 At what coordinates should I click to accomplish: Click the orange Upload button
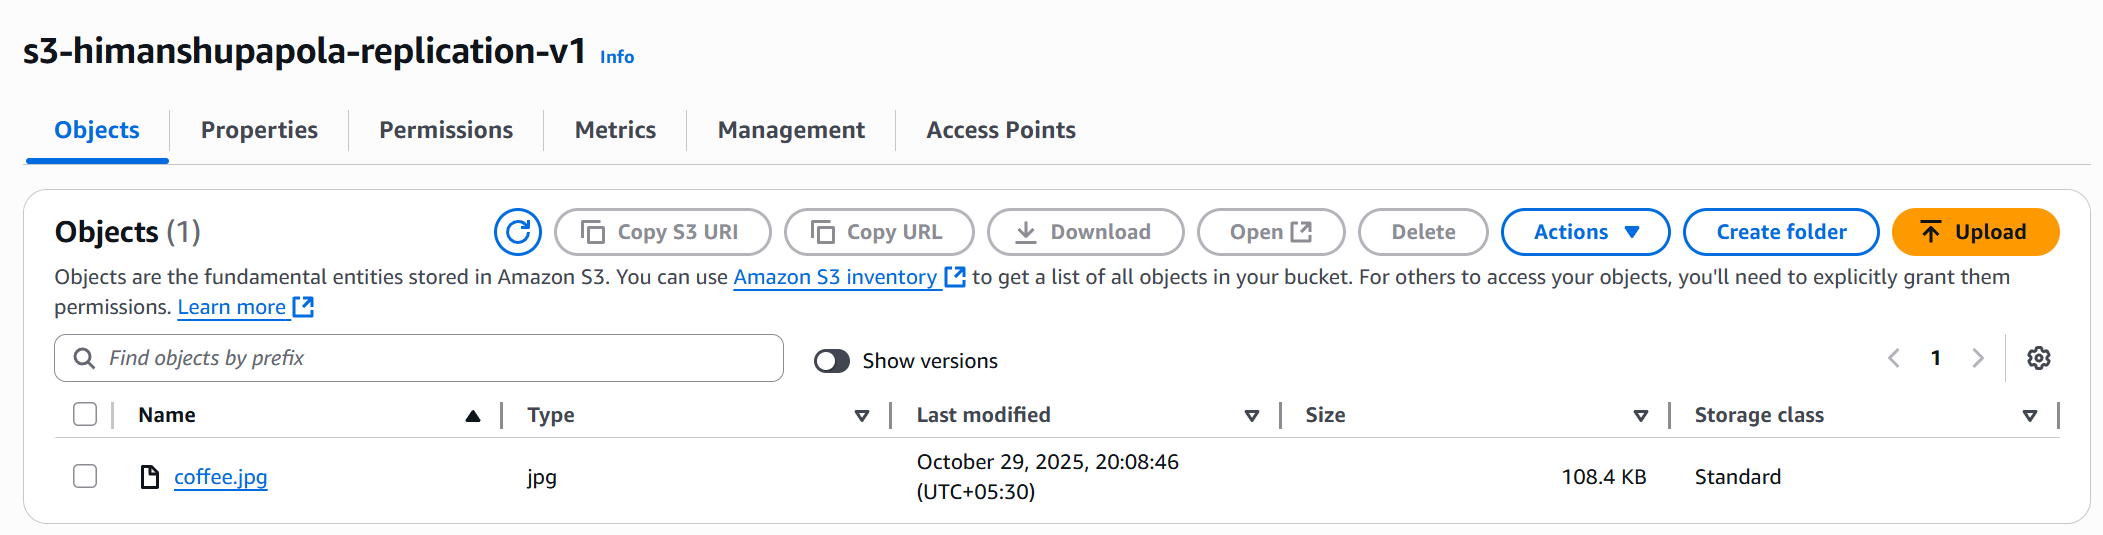pos(1974,232)
